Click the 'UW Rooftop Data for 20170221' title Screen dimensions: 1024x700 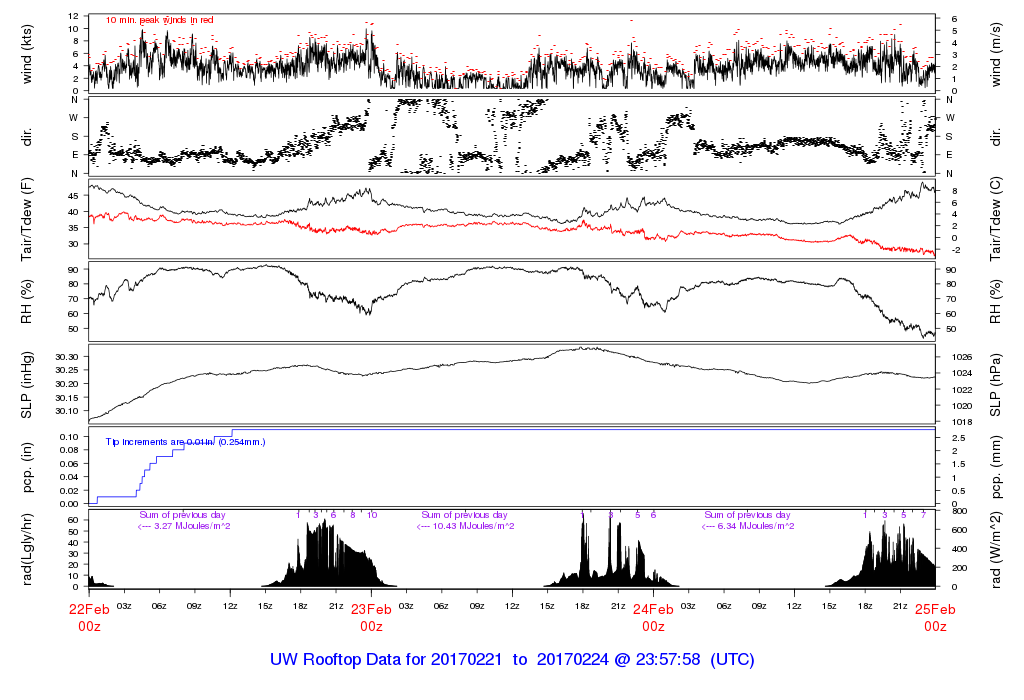click(x=386, y=660)
